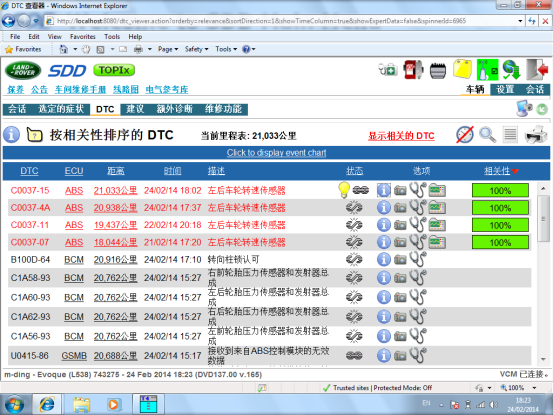Select the 选定的症状 tab
The height and width of the screenshot is (415, 553).
[x=61, y=109]
